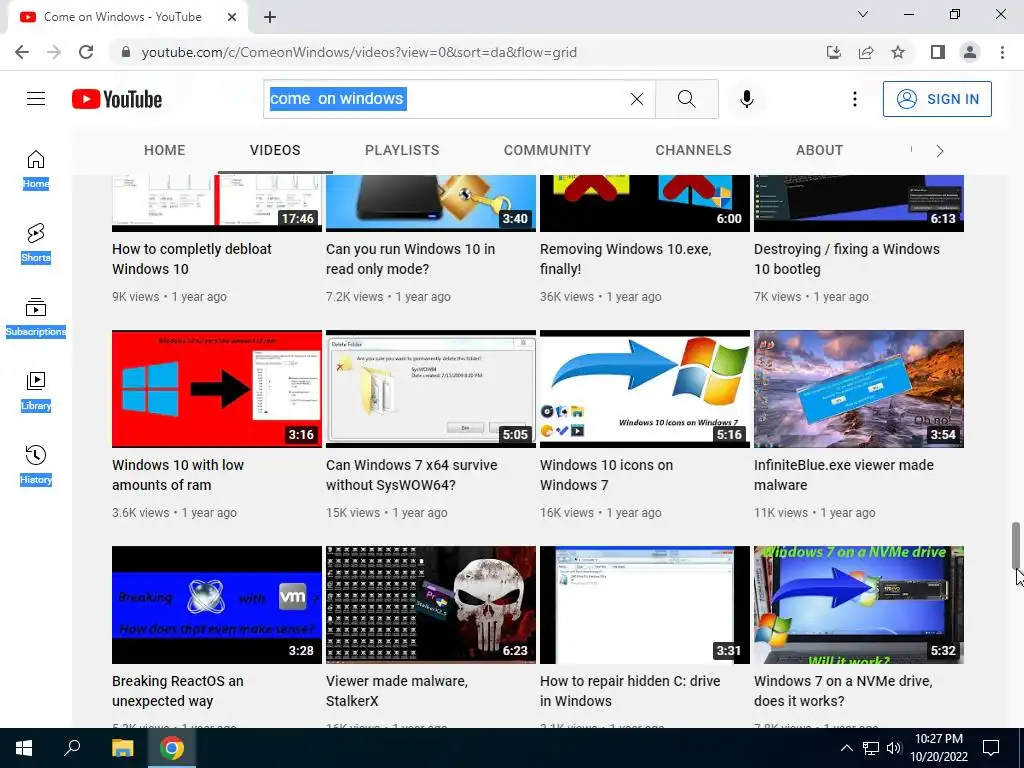Click the Breaking ReactOS thumbnail 3:28

tap(217, 605)
